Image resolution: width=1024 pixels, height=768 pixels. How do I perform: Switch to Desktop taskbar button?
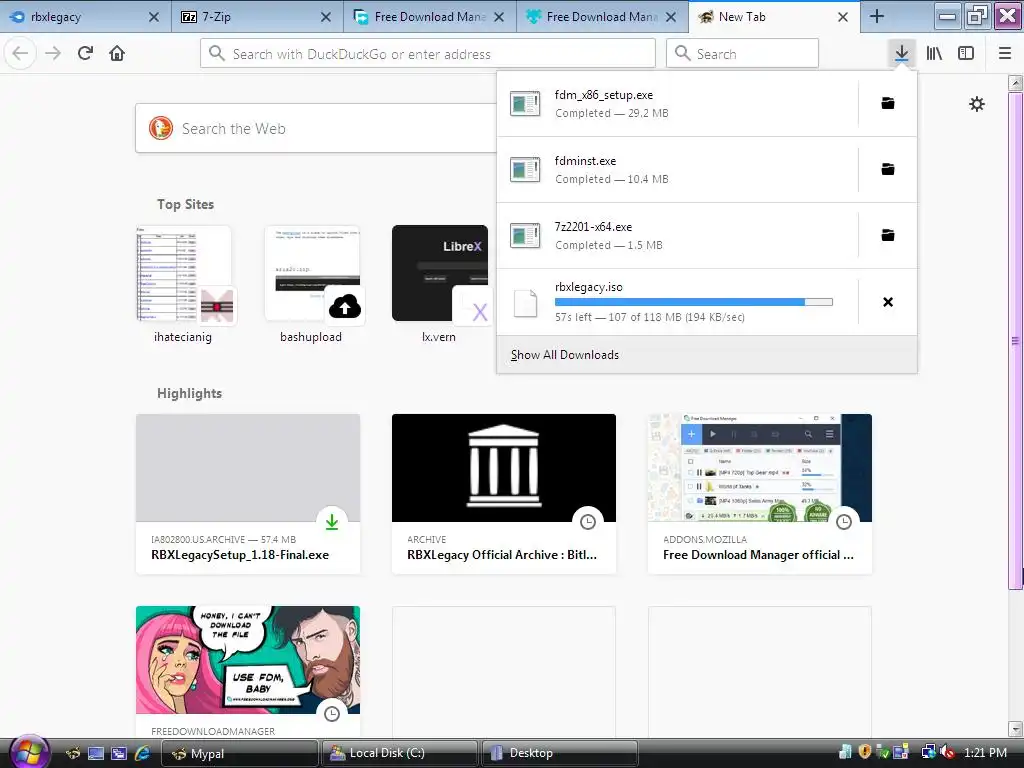(558, 754)
